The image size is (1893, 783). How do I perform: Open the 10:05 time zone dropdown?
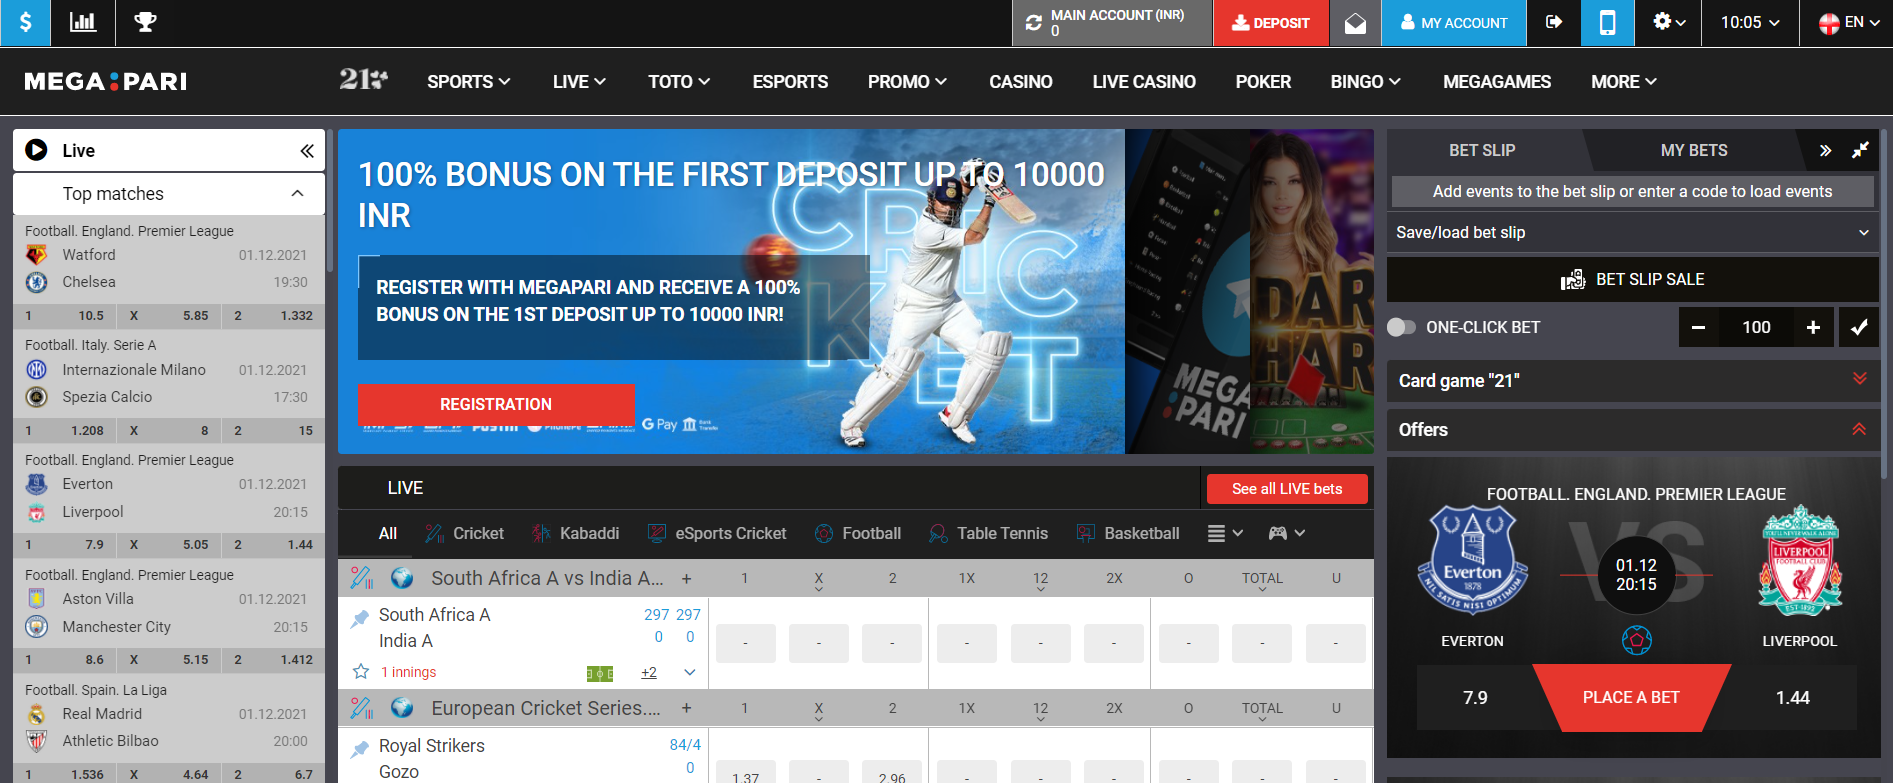1750,22
